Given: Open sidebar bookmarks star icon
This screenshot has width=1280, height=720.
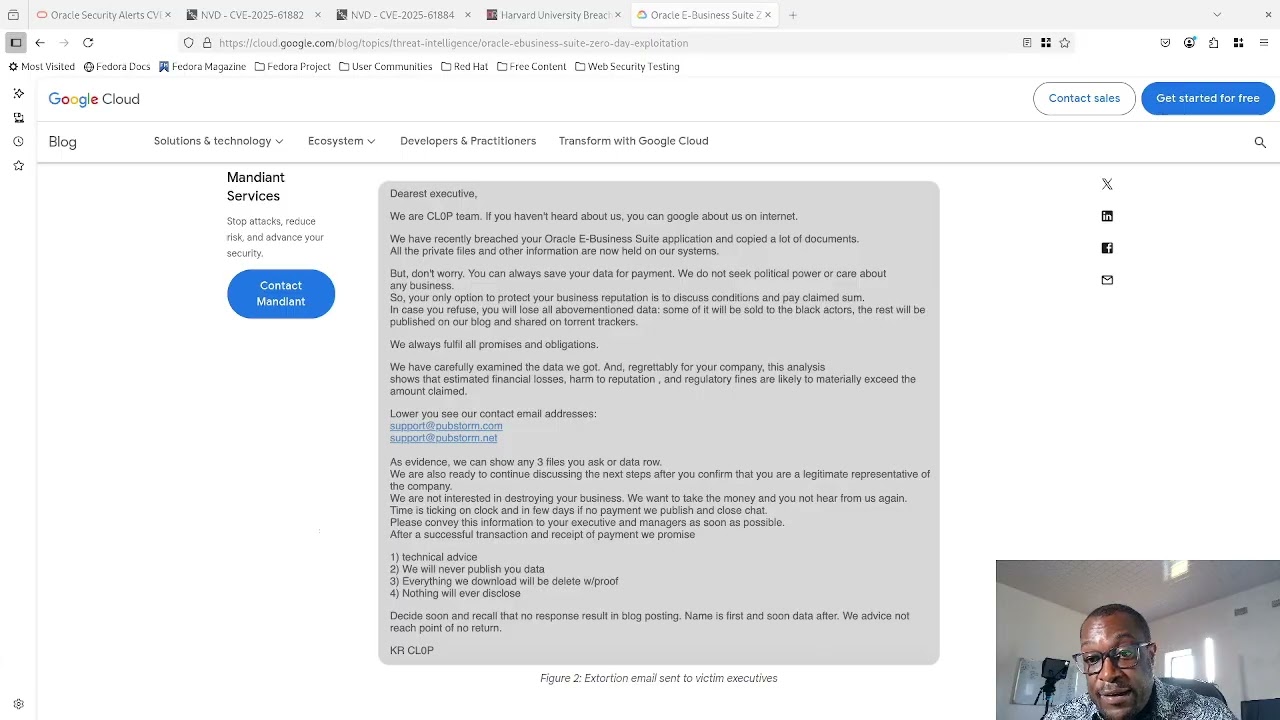Looking at the screenshot, I should coord(18,165).
